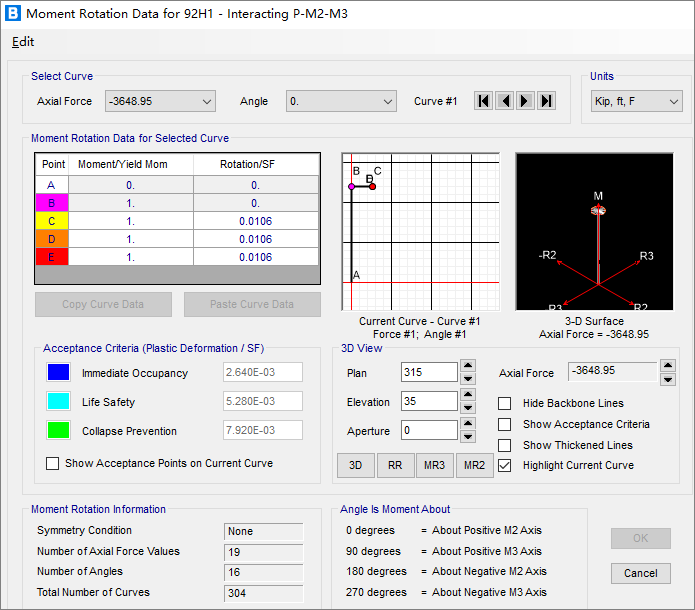Click Collapse Prevention value field
This screenshot has height=610, width=695.
pos(263,430)
